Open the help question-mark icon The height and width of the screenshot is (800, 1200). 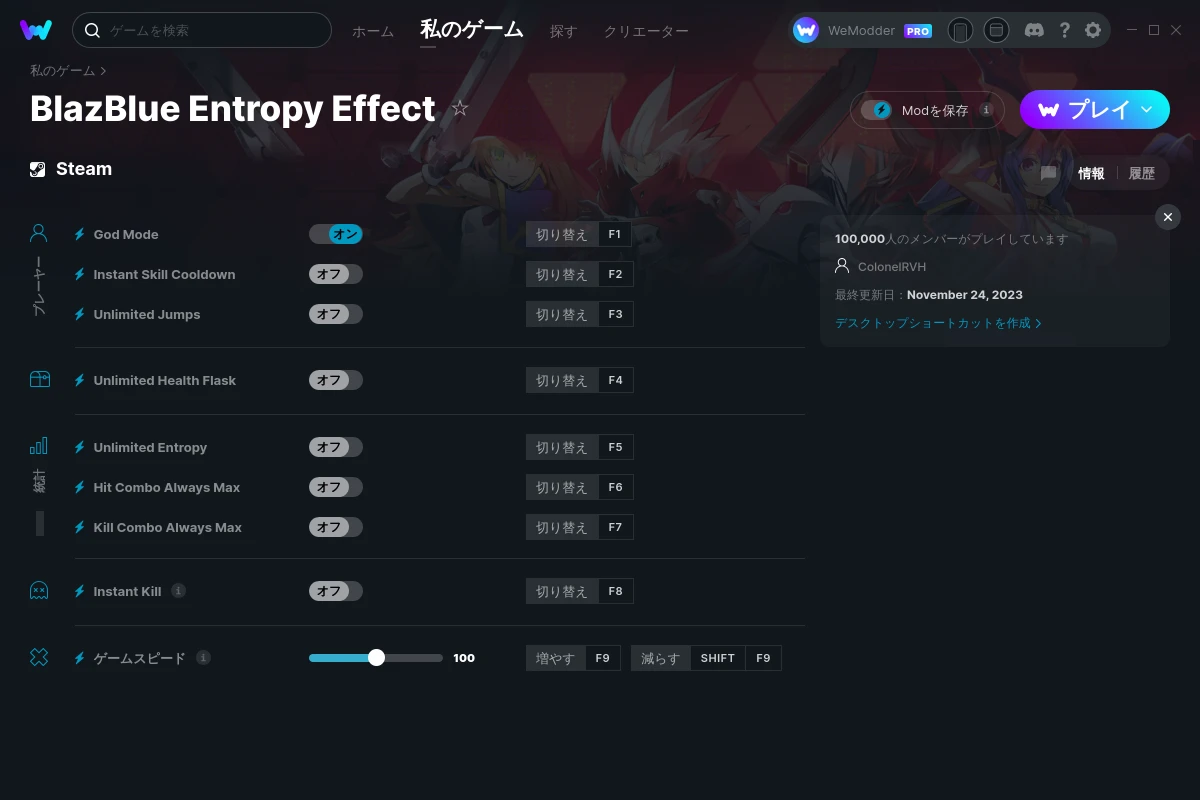(x=1064, y=30)
